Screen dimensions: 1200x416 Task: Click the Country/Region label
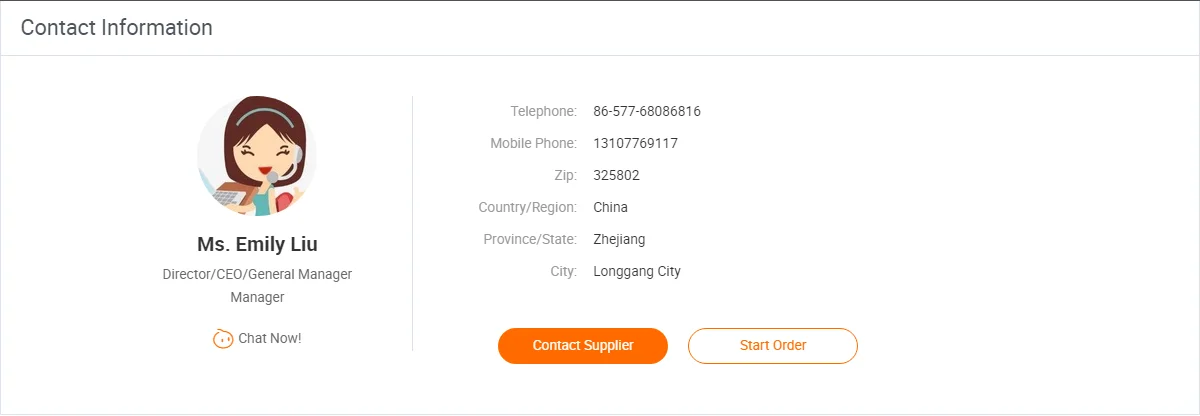[x=528, y=207]
